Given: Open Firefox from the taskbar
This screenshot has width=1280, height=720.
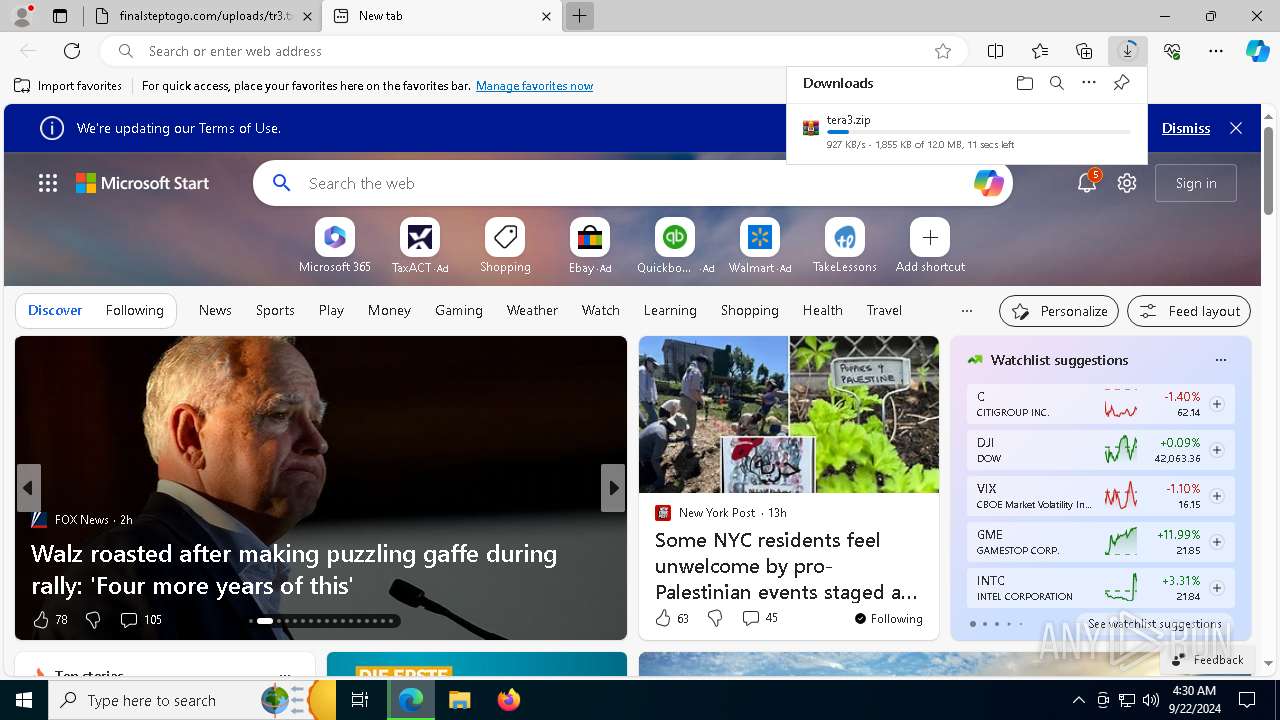Looking at the screenshot, I should tap(508, 700).
